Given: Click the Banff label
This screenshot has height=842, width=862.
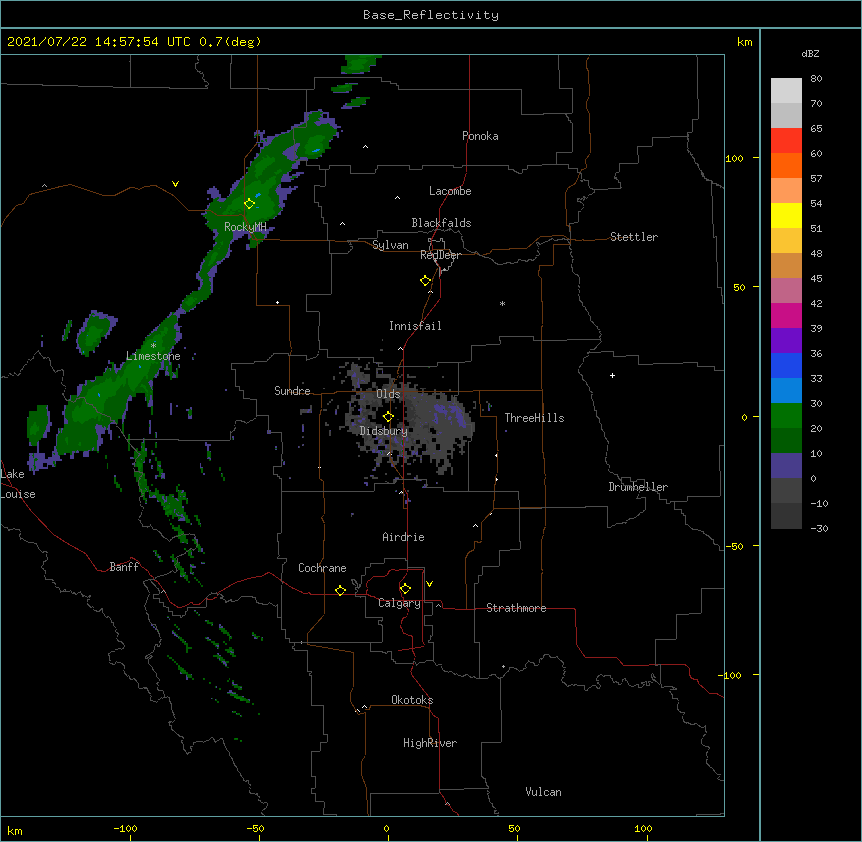Looking at the screenshot, I should click(x=124, y=567).
